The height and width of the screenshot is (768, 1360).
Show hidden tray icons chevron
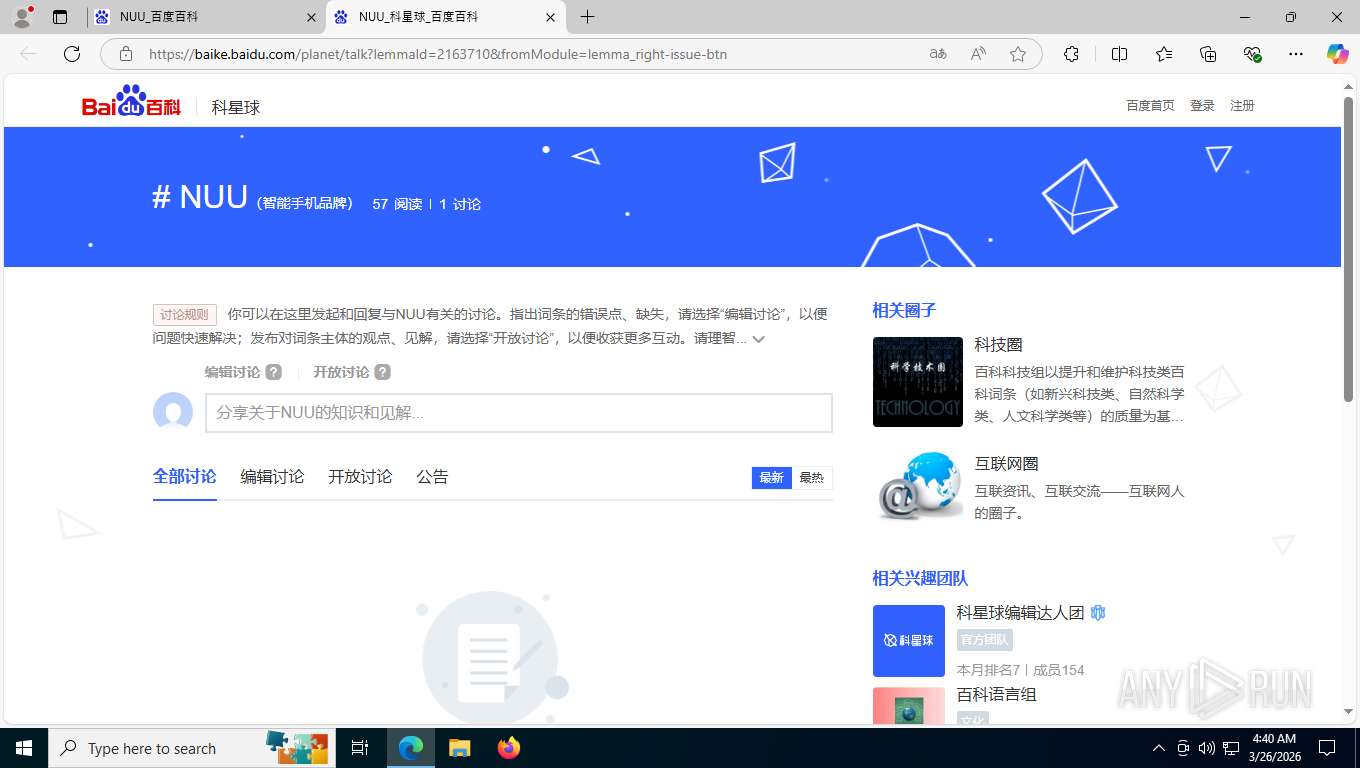(1159, 748)
